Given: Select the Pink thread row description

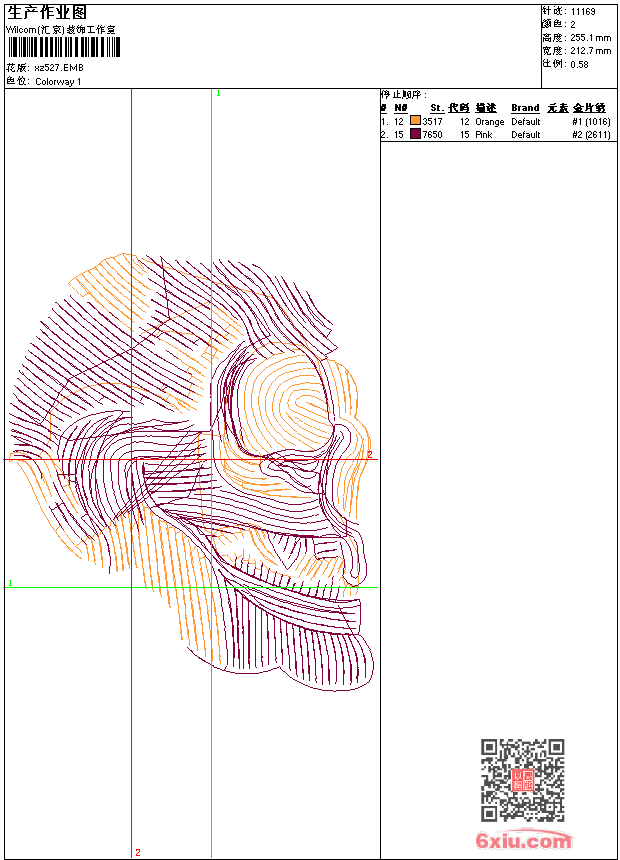Looking at the screenshot, I should pos(484,135).
